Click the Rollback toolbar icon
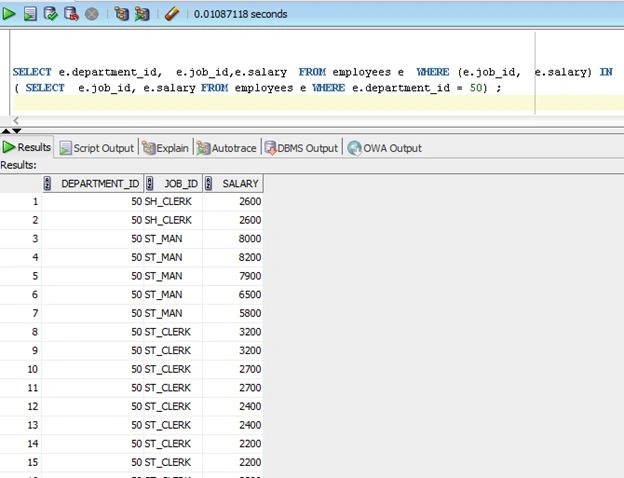Image resolution: width=624 pixels, height=478 pixels. (x=71, y=14)
